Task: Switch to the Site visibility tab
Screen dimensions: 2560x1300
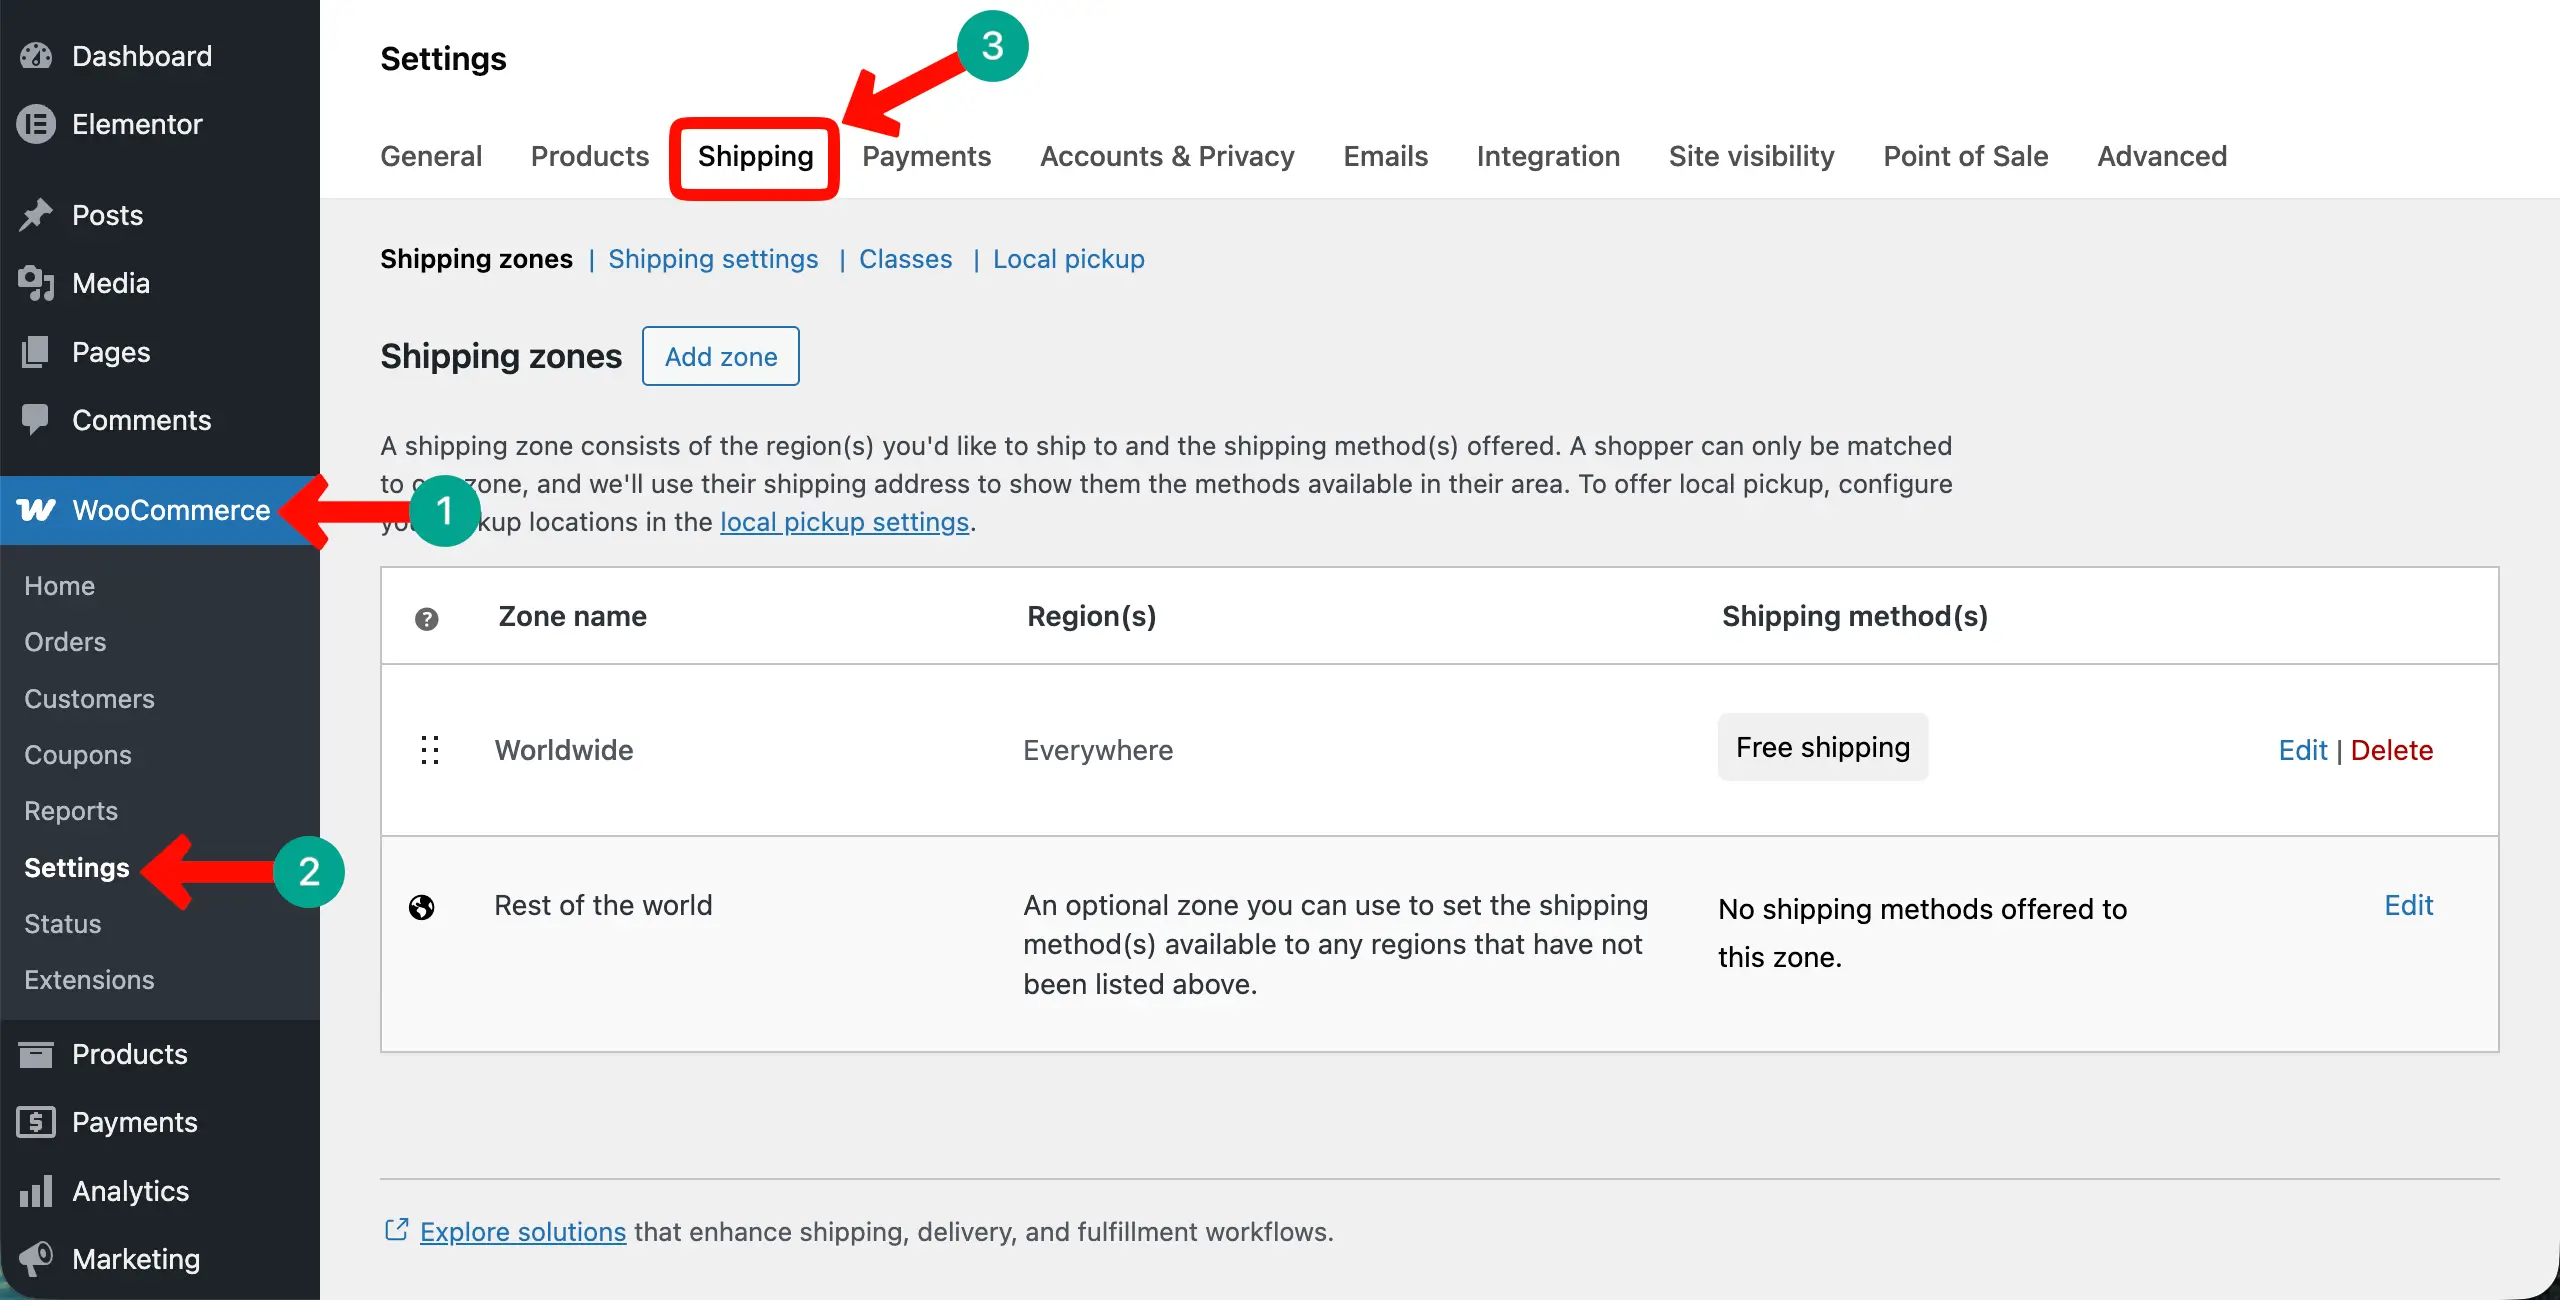Action: 1752,156
